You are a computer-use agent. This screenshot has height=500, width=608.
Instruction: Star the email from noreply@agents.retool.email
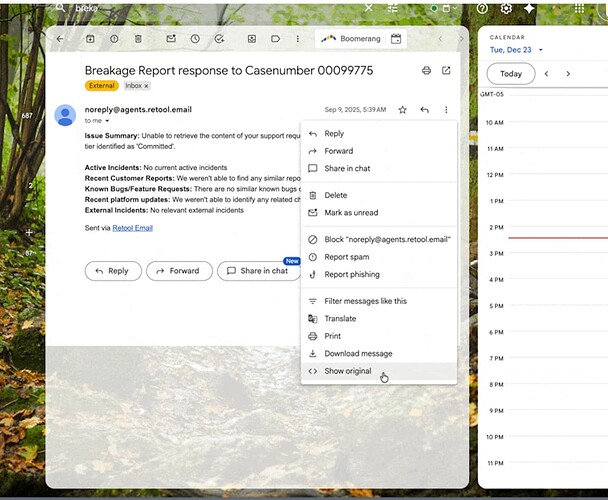(x=402, y=110)
